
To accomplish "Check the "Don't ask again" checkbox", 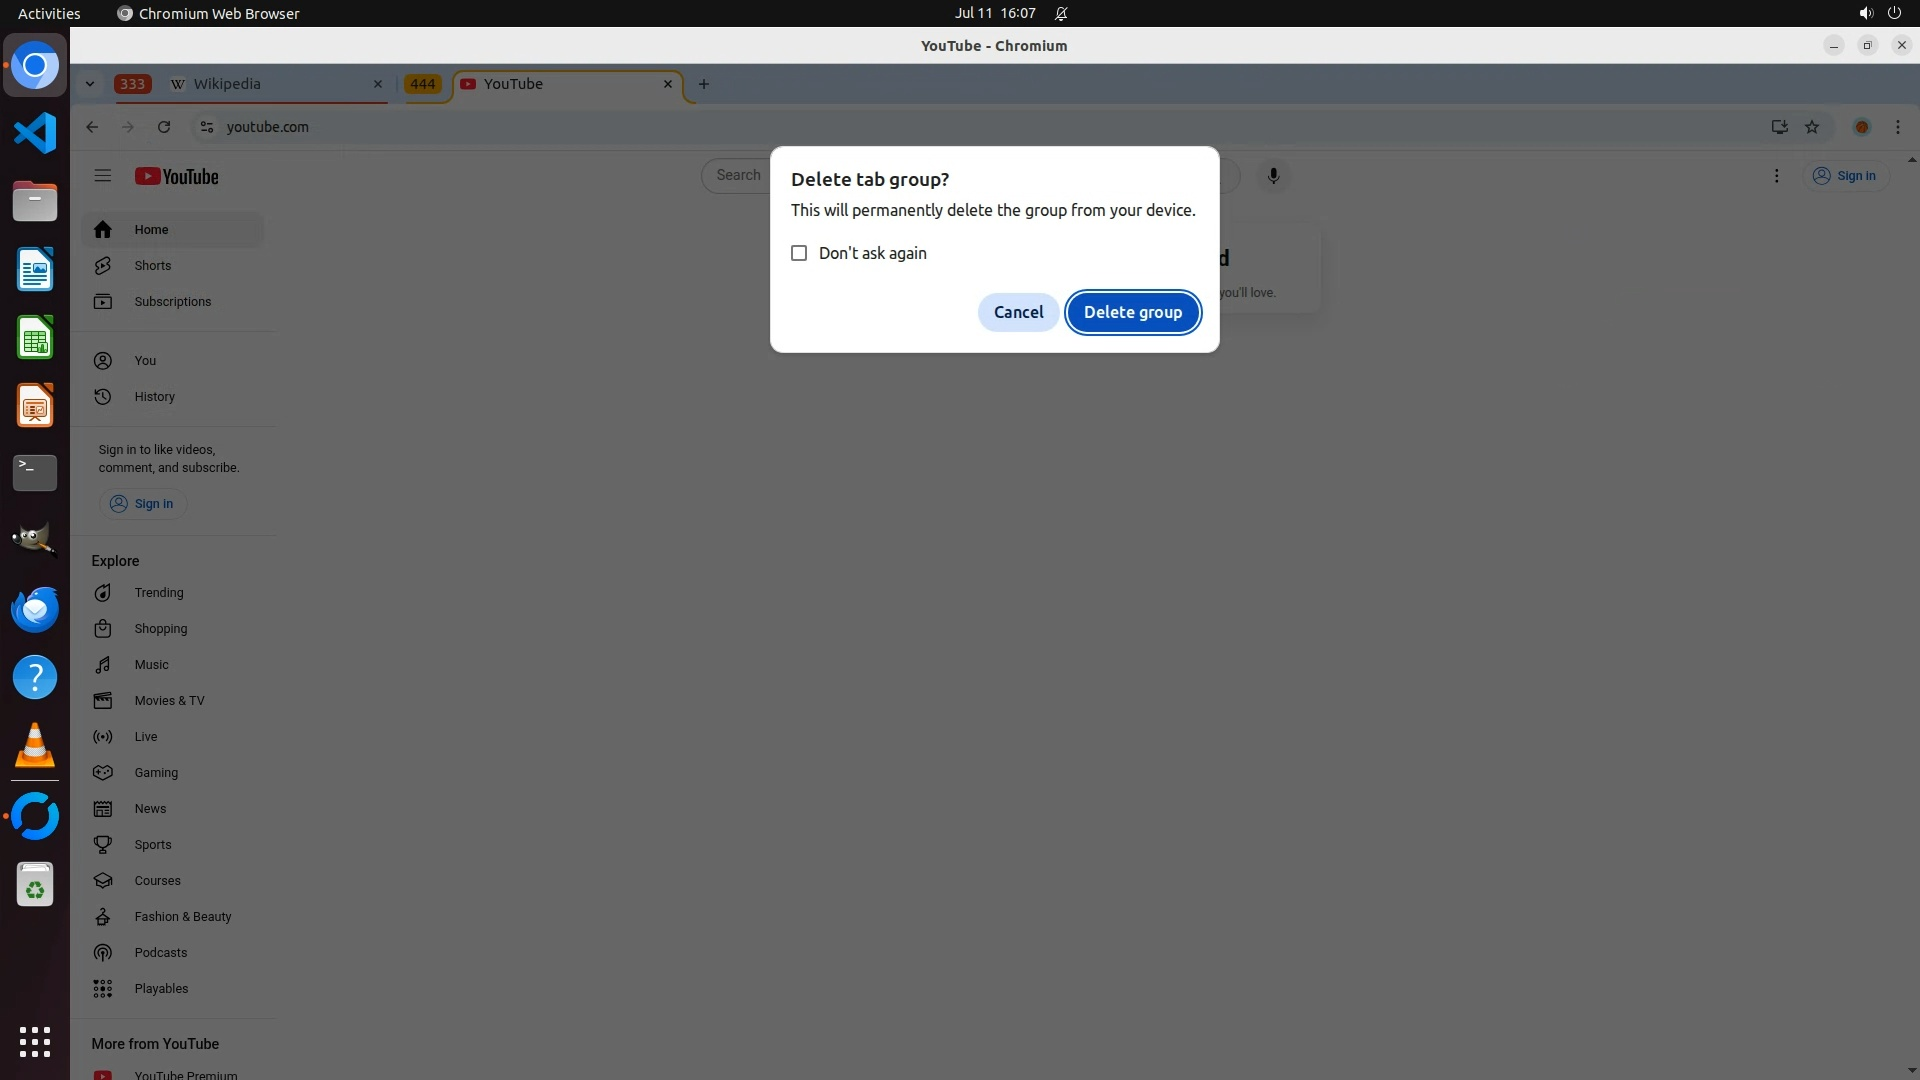I will [x=799, y=253].
